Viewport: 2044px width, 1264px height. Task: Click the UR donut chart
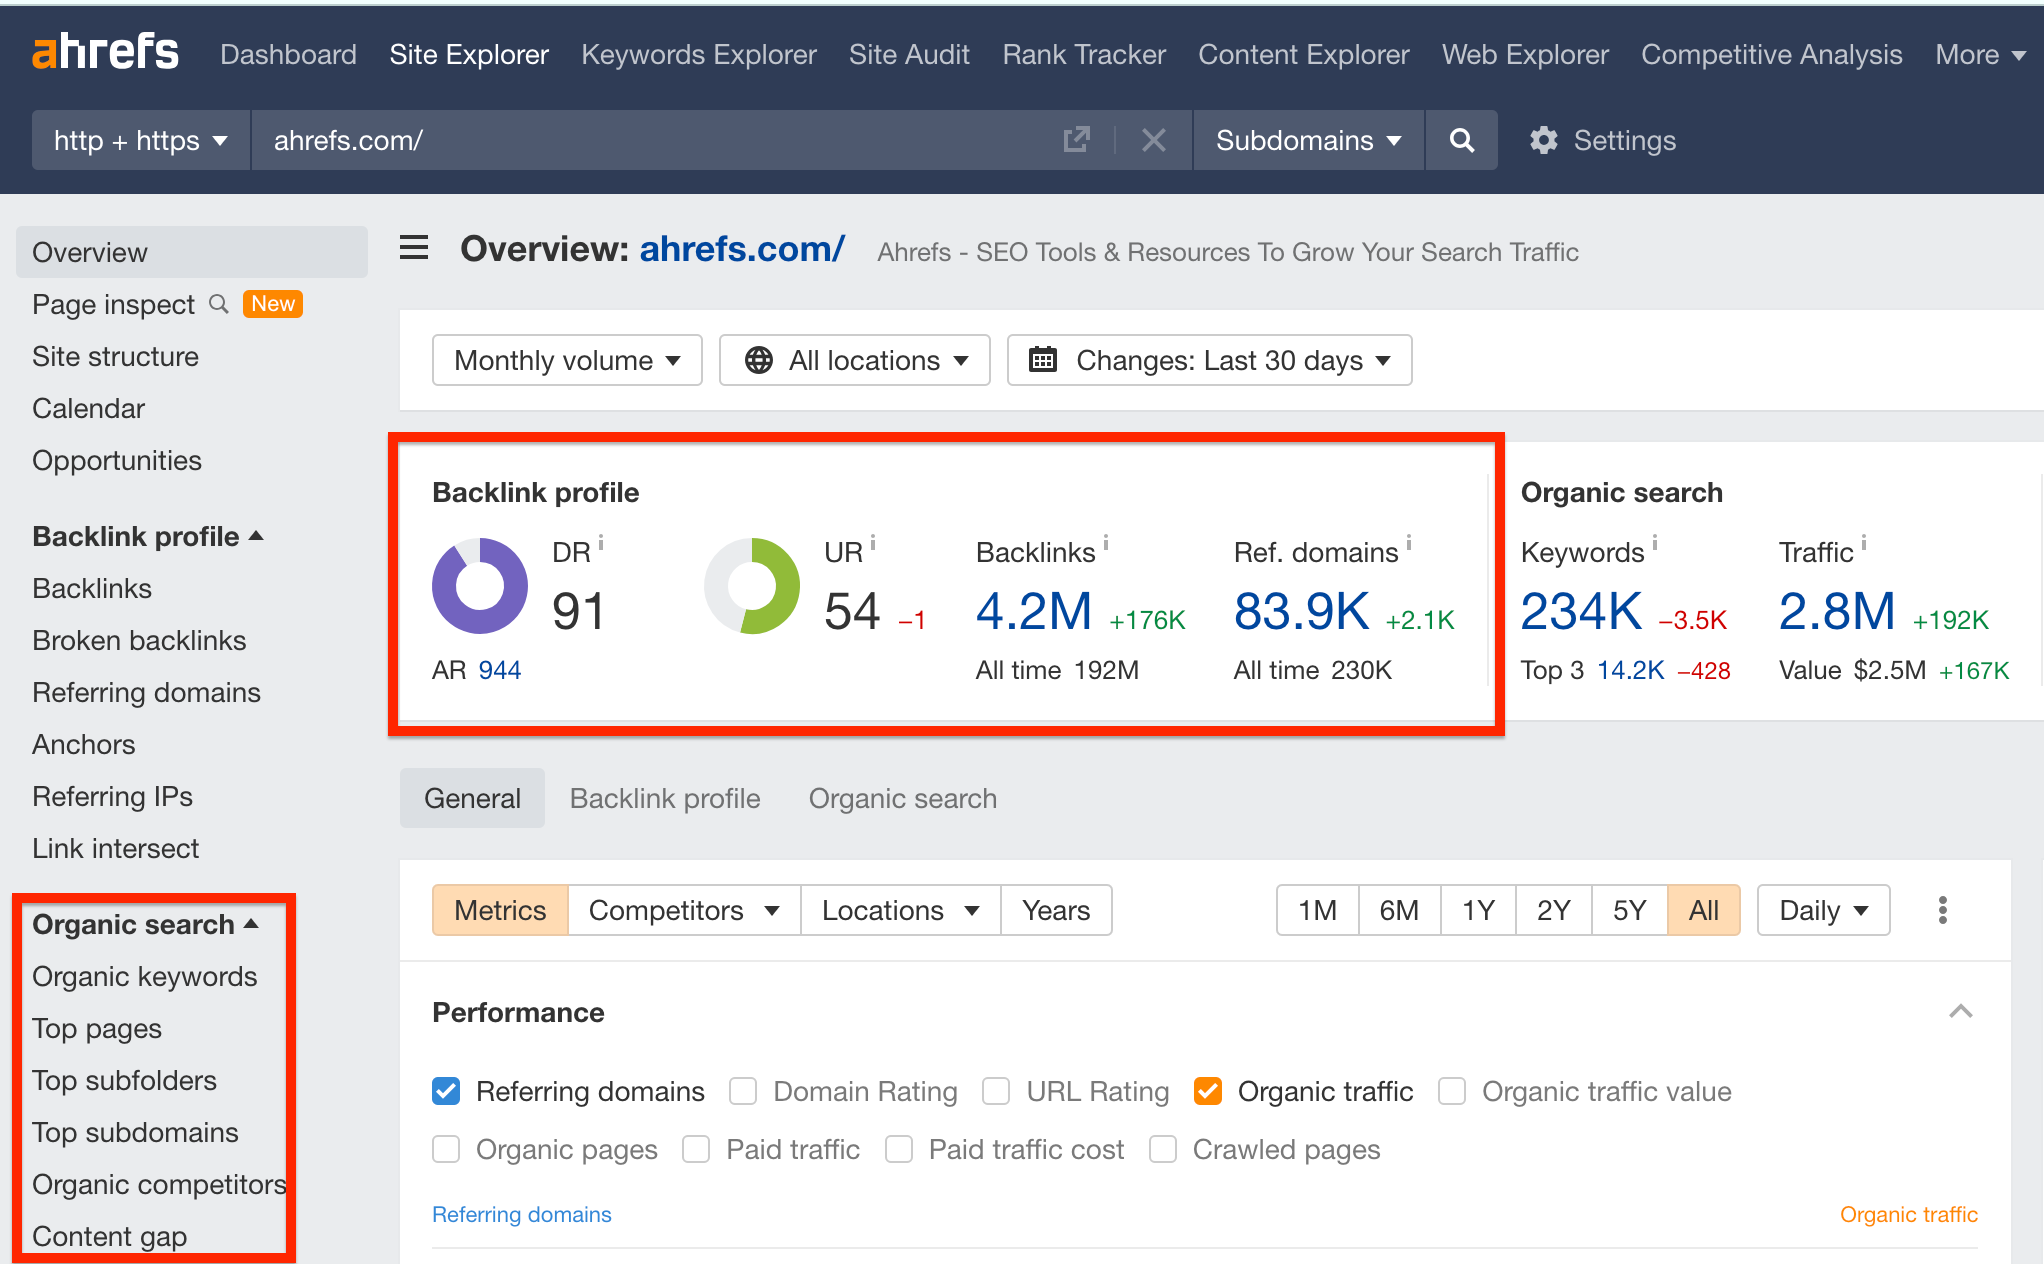pyautogui.click(x=752, y=586)
